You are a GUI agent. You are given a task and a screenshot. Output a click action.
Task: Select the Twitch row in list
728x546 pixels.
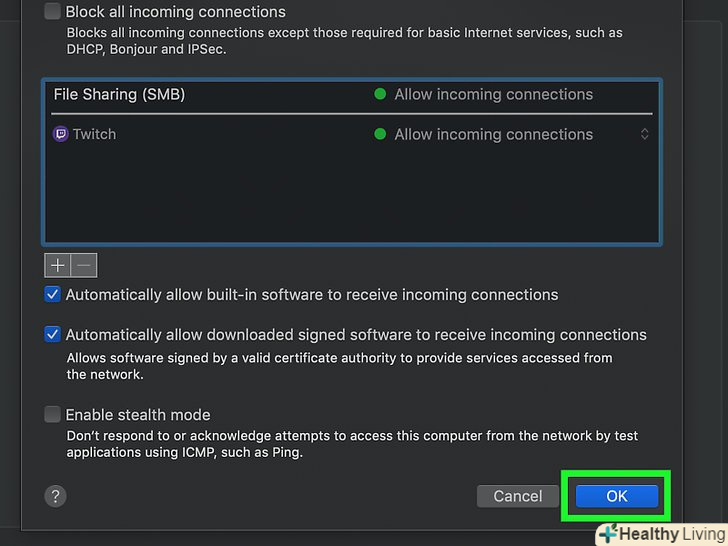[x=200, y=134]
